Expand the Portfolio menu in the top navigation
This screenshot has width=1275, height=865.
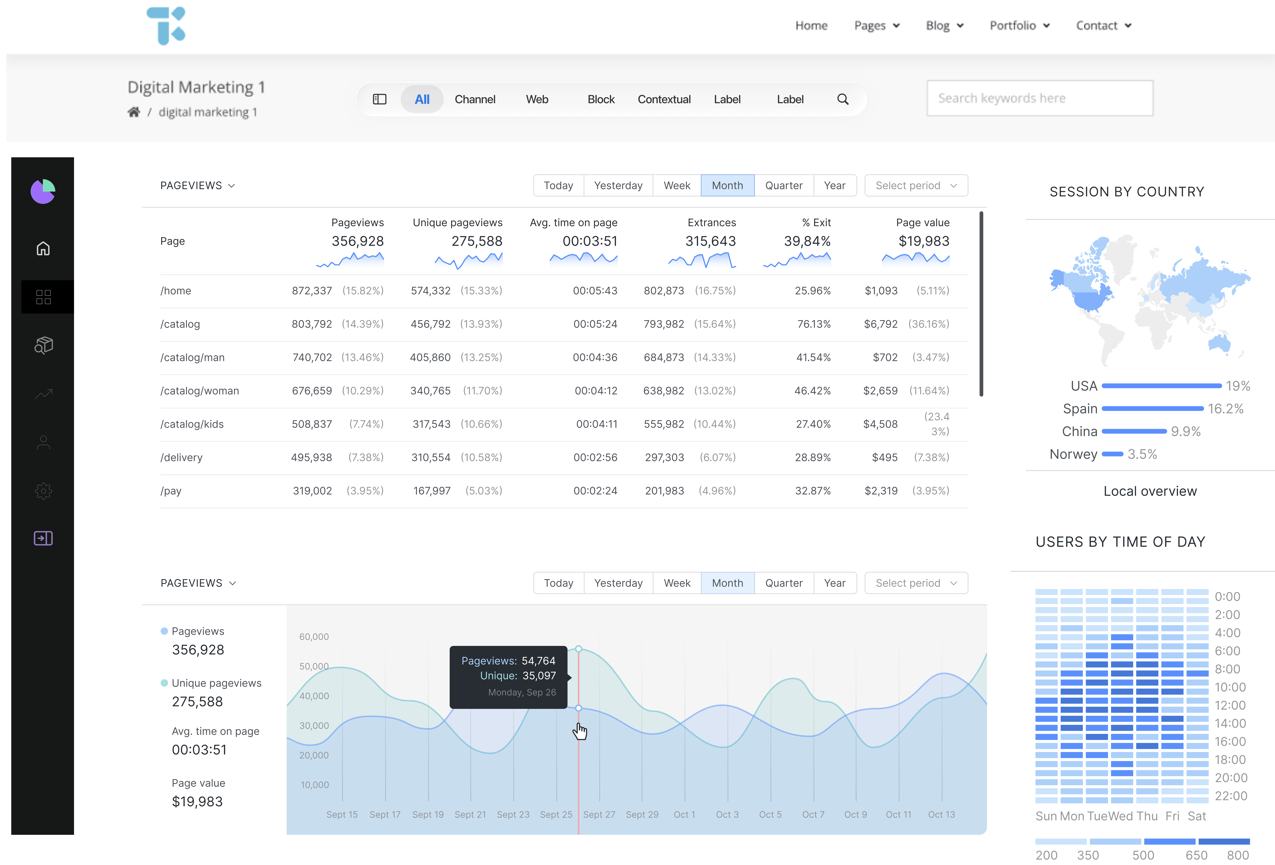click(x=1019, y=26)
